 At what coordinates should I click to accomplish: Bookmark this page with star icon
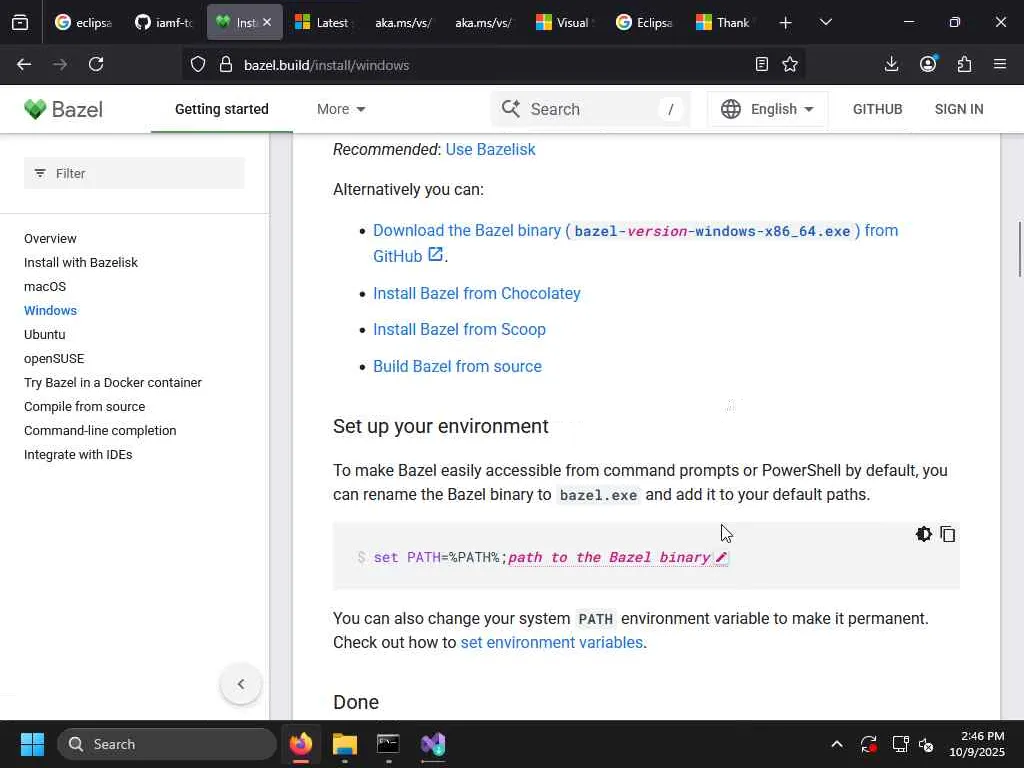tap(790, 64)
